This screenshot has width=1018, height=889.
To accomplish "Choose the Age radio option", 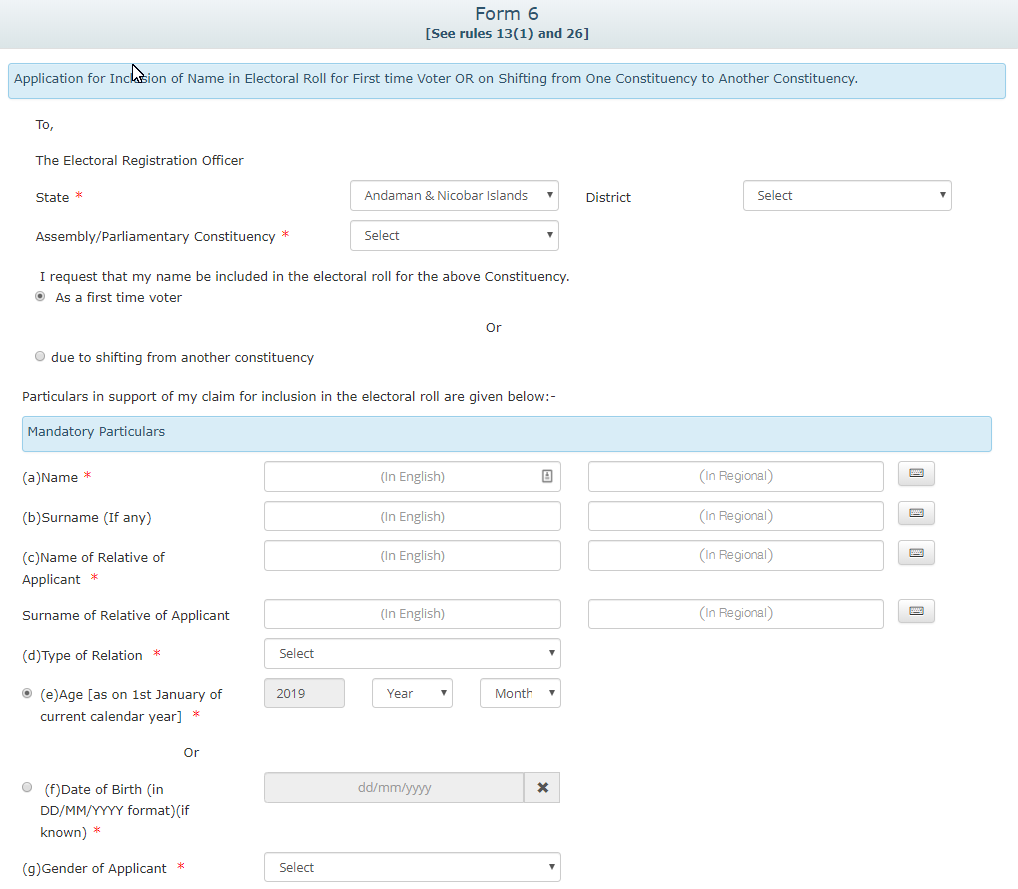I will pyautogui.click(x=27, y=693).
